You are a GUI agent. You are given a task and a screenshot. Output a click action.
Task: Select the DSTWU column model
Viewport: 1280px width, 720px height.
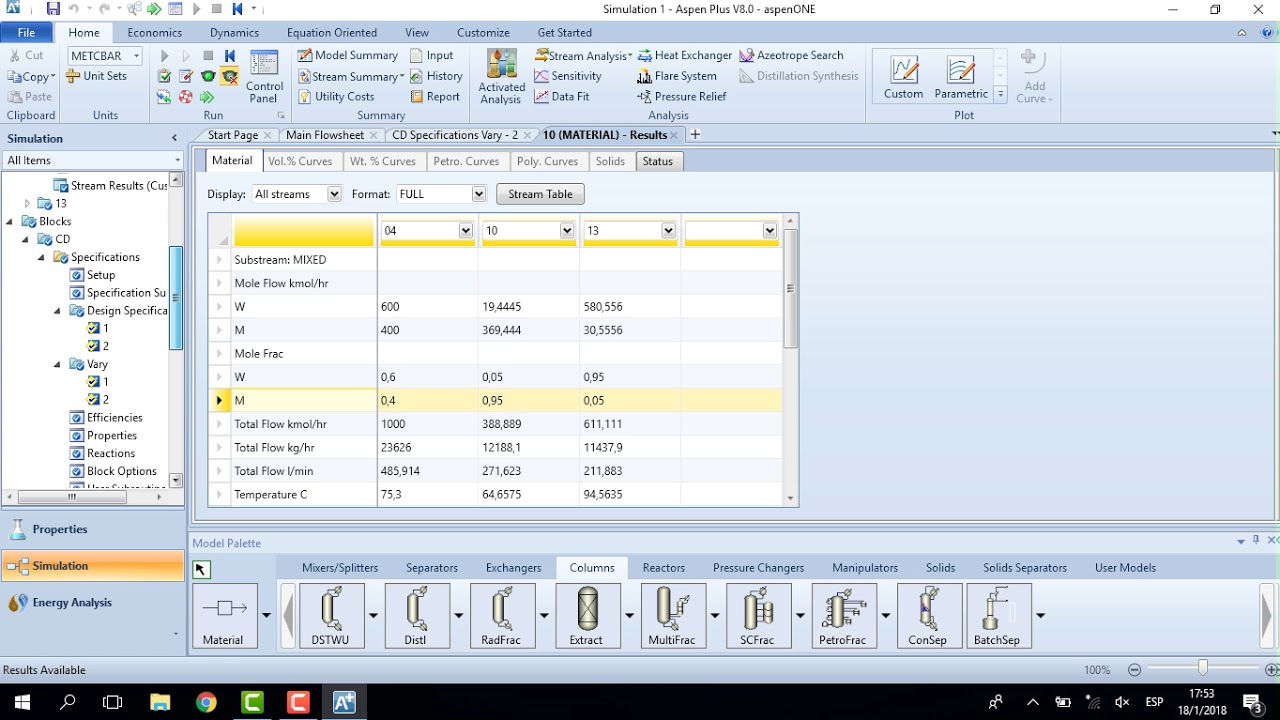pyautogui.click(x=330, y=616)
